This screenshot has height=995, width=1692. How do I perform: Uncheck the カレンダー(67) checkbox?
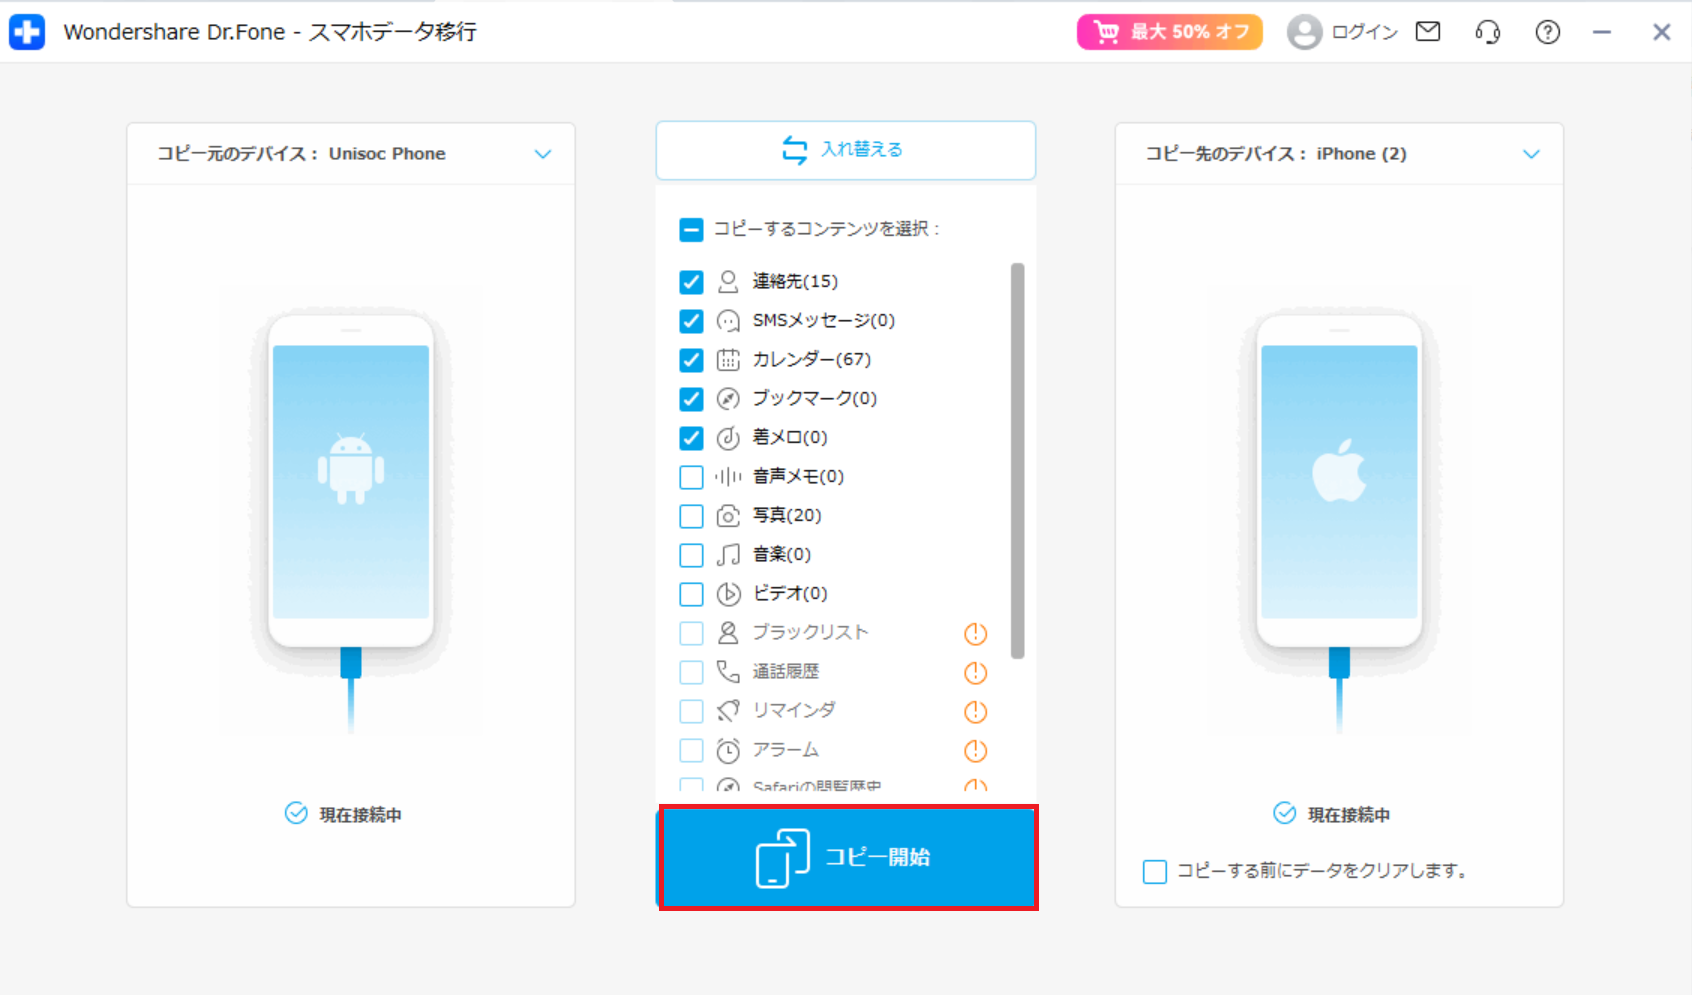691,360
